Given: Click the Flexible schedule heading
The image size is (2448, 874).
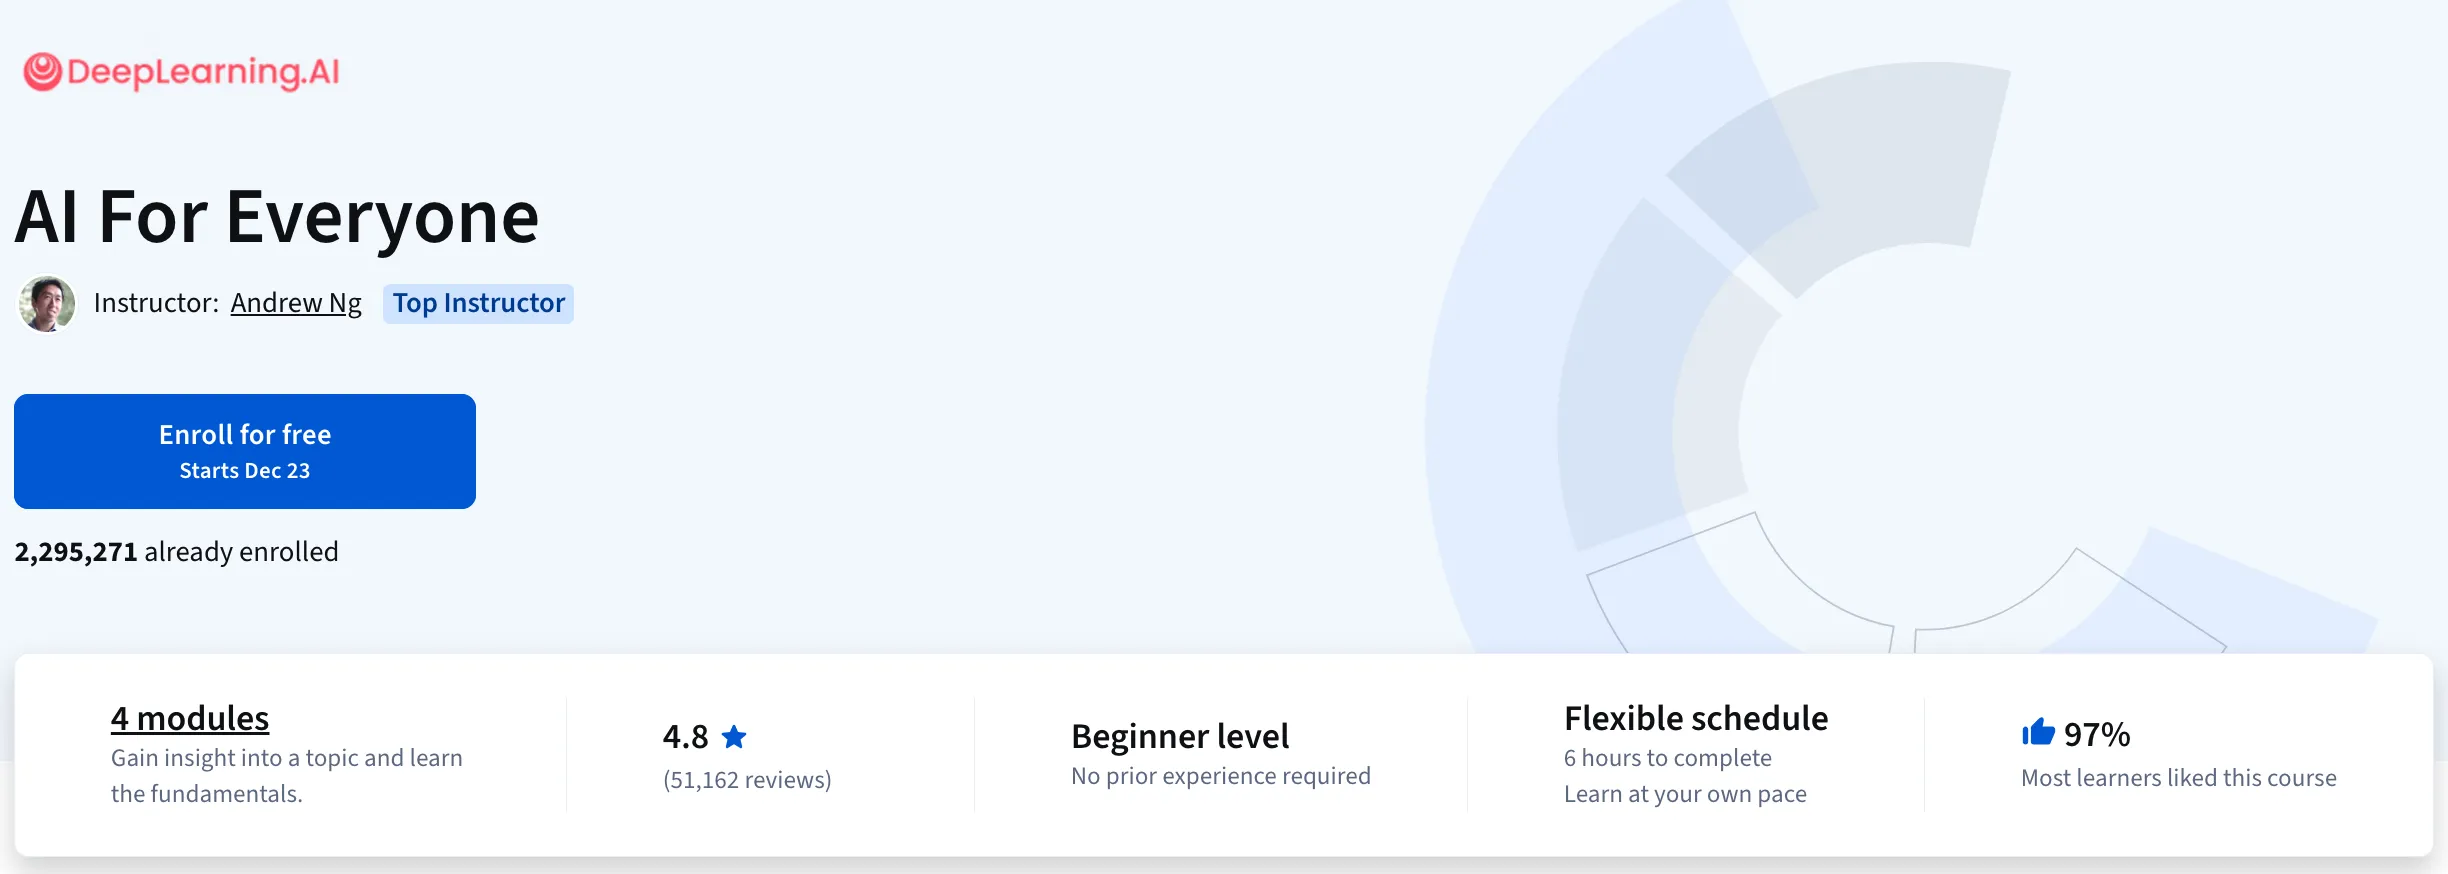Looking at the screenshot, I should click(x=1696, y=718).
